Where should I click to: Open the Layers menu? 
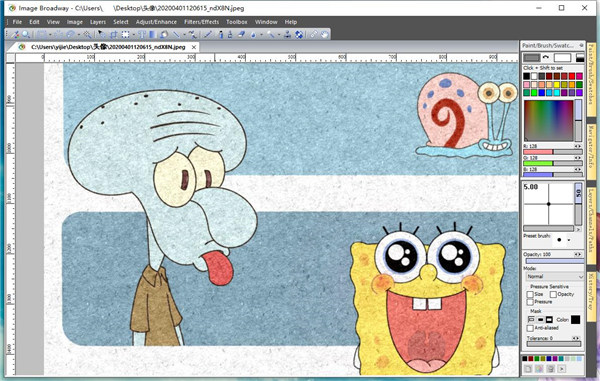click(98, 22)
